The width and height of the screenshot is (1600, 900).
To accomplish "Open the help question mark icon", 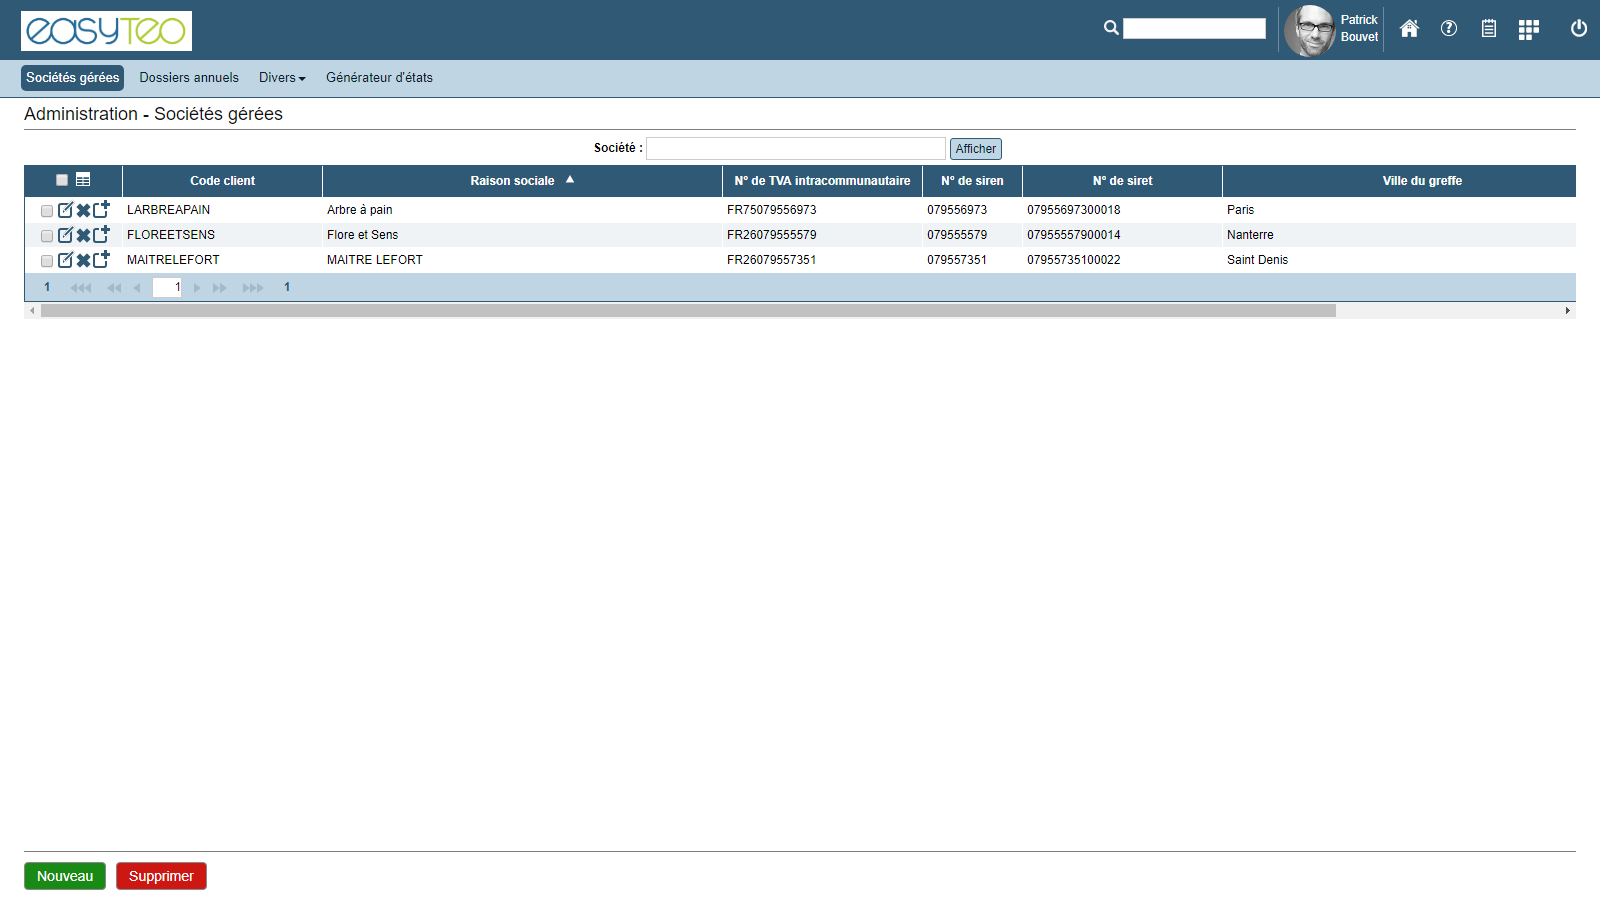I will [1449, 29].
